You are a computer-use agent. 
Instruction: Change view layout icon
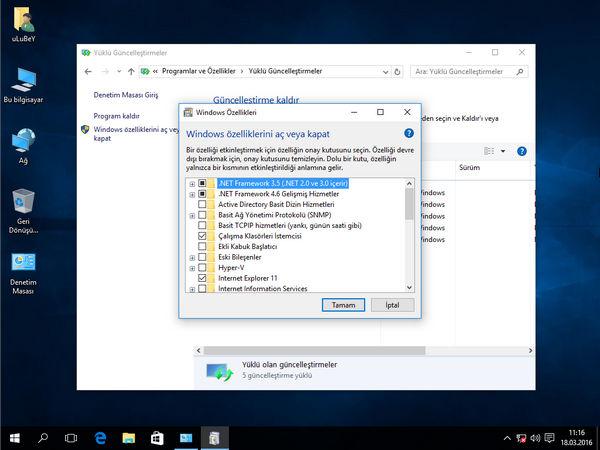(x=489, y=151)
